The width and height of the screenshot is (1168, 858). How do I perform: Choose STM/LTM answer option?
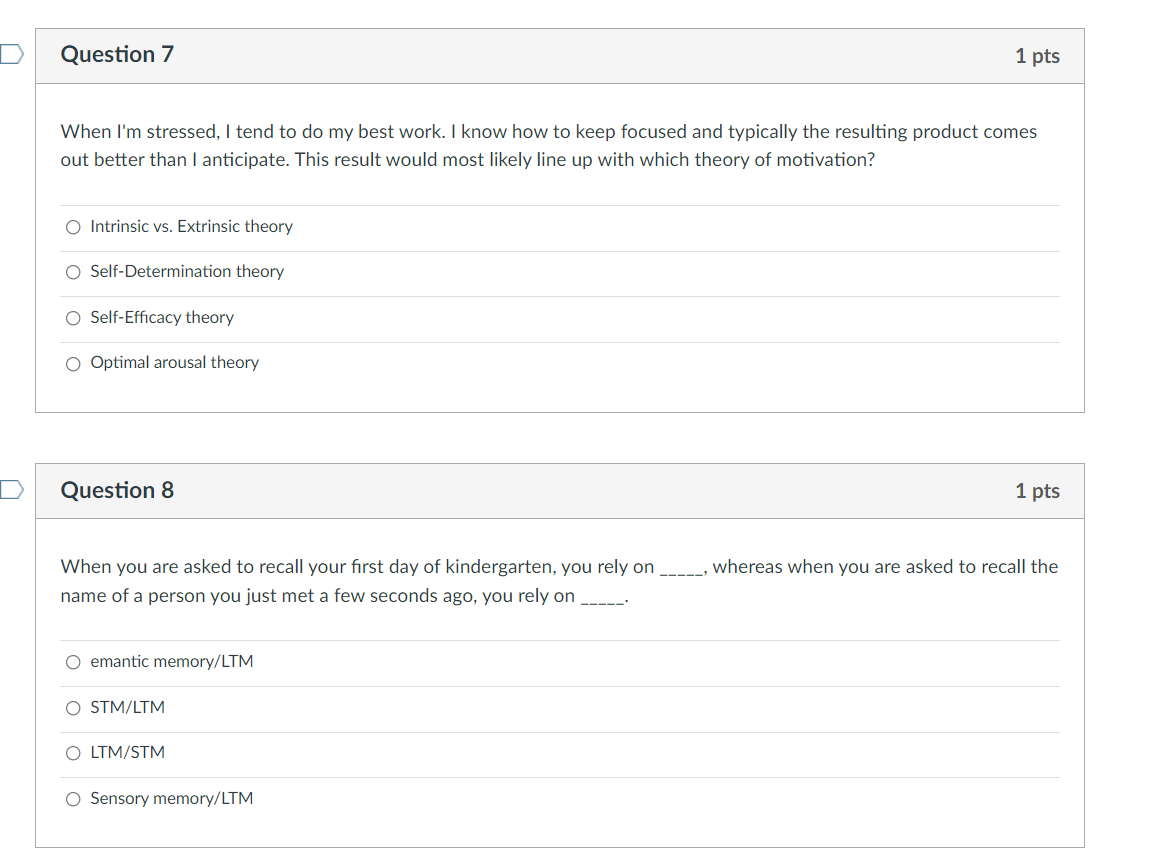[x=73, y=708]
